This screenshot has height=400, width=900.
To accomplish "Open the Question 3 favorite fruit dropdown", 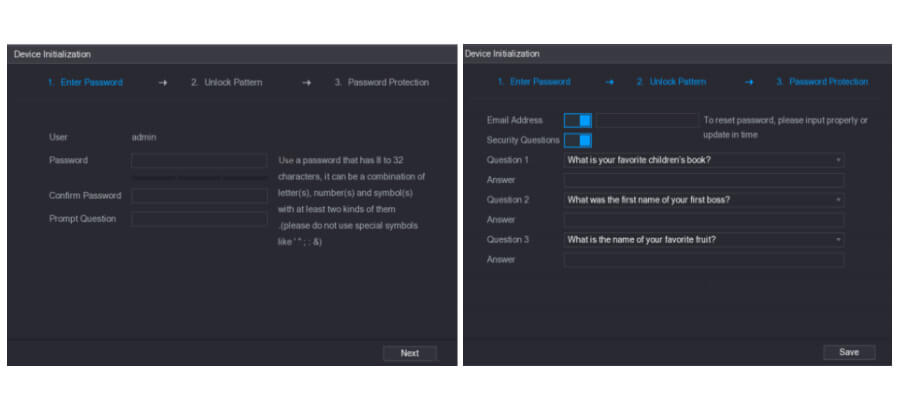I will click(x=703, y=240).
